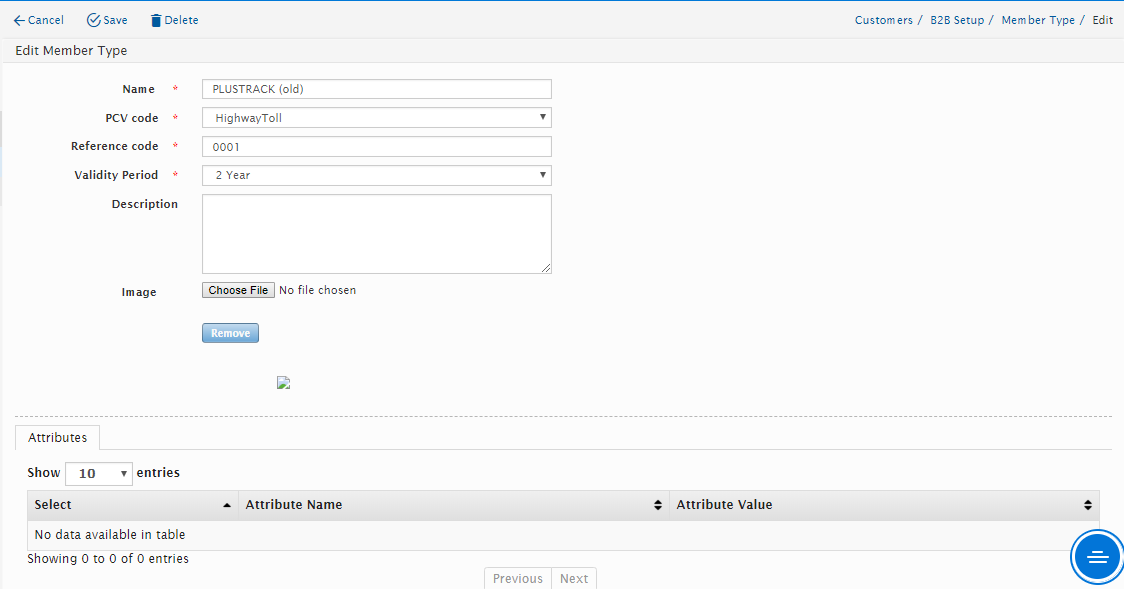Click the broken image thumbnail placeholder
Image resolution: width=1124 pixels, height=589 pixels.
pos(283,383)
